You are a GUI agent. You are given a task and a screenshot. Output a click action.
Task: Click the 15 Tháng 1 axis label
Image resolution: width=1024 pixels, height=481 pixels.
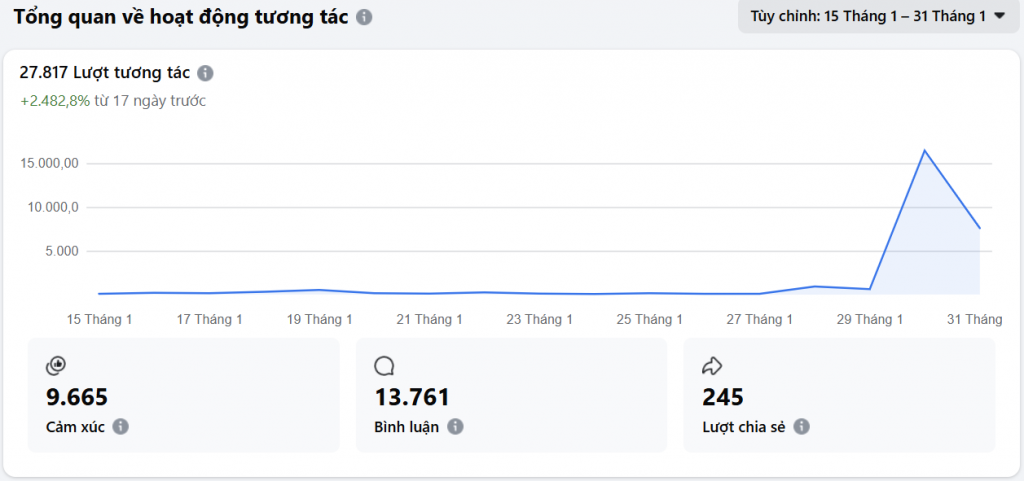(100, 319)
